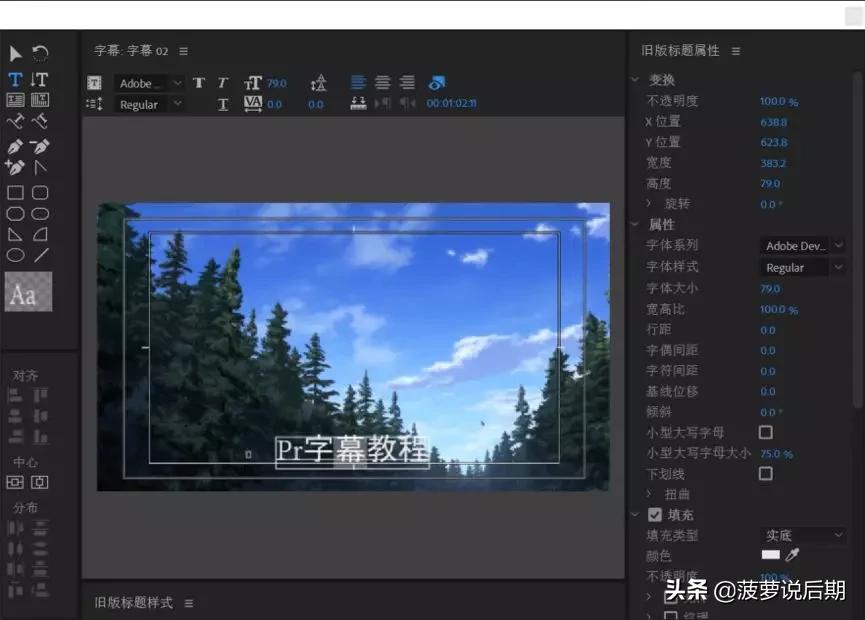865x620 pixels.
Task: Click the fill 颜色 color swatch
Action: point(770,555)
